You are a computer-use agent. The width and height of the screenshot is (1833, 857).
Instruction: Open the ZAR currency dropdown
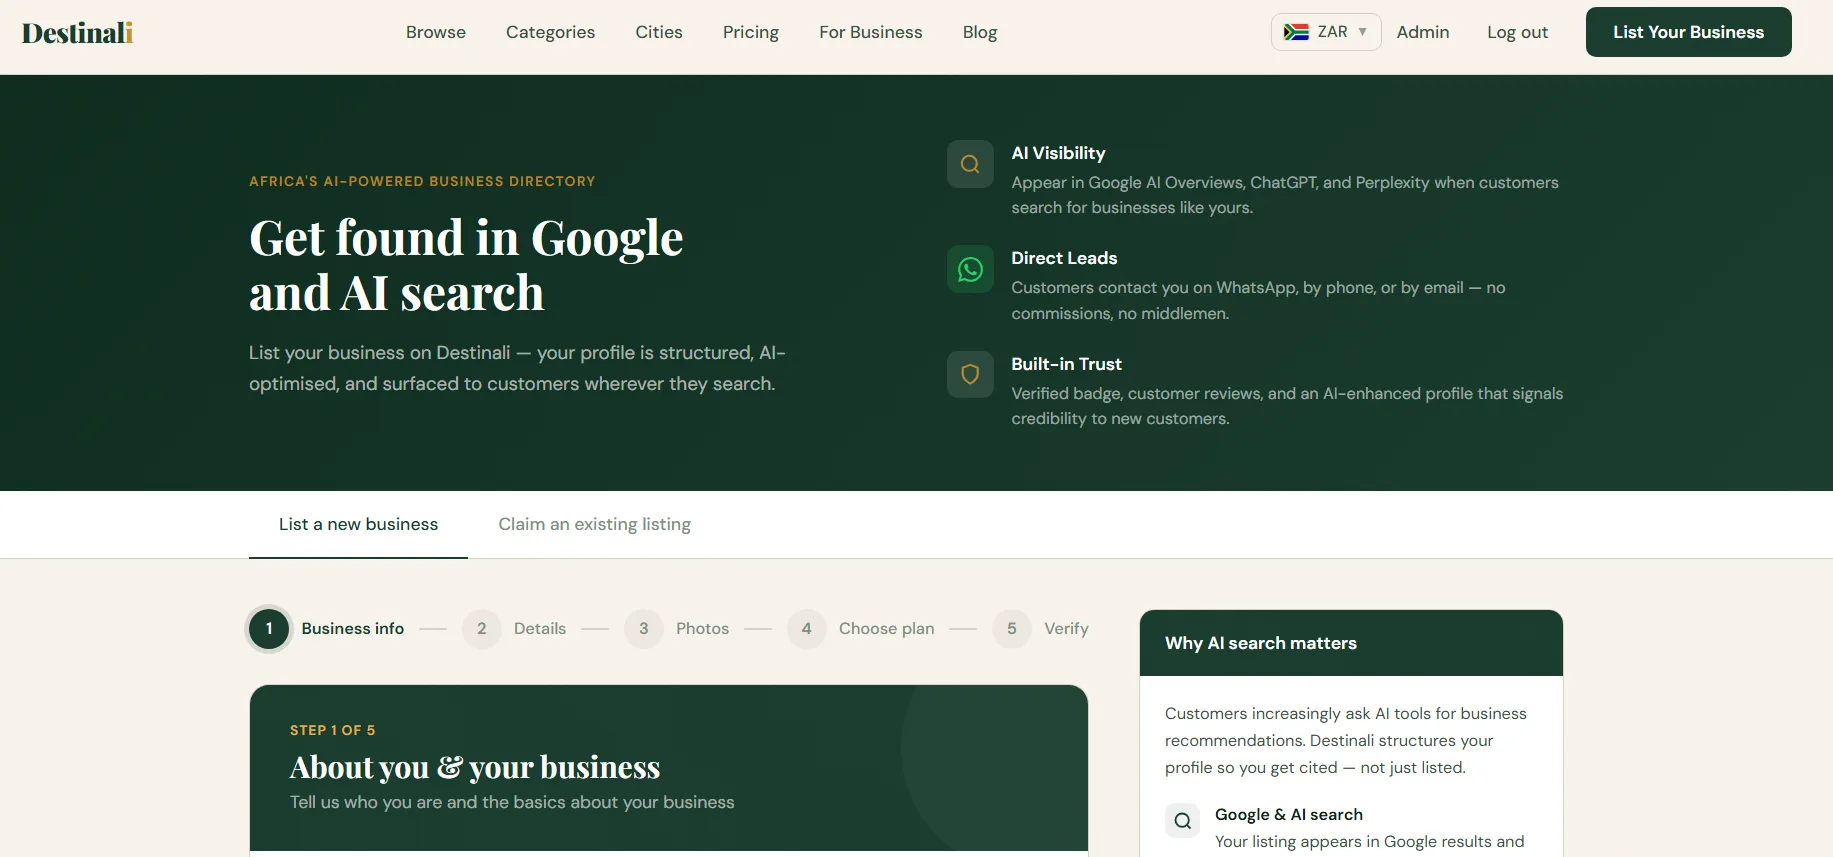click(1326, 32)
